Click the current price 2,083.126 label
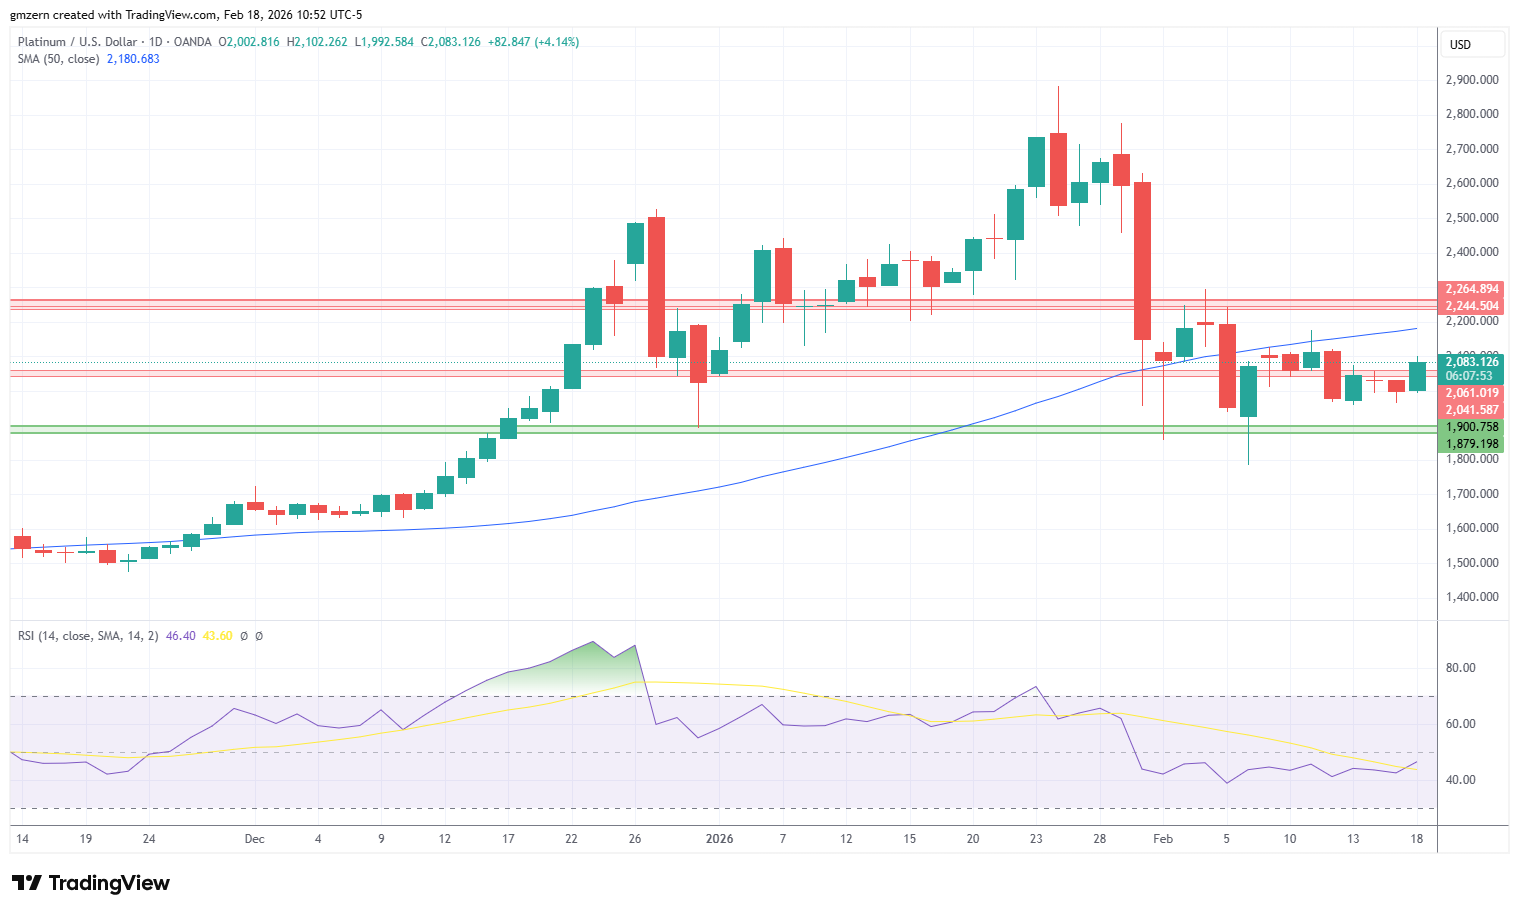This screenshot has height=913, width=1519. 1472,362
